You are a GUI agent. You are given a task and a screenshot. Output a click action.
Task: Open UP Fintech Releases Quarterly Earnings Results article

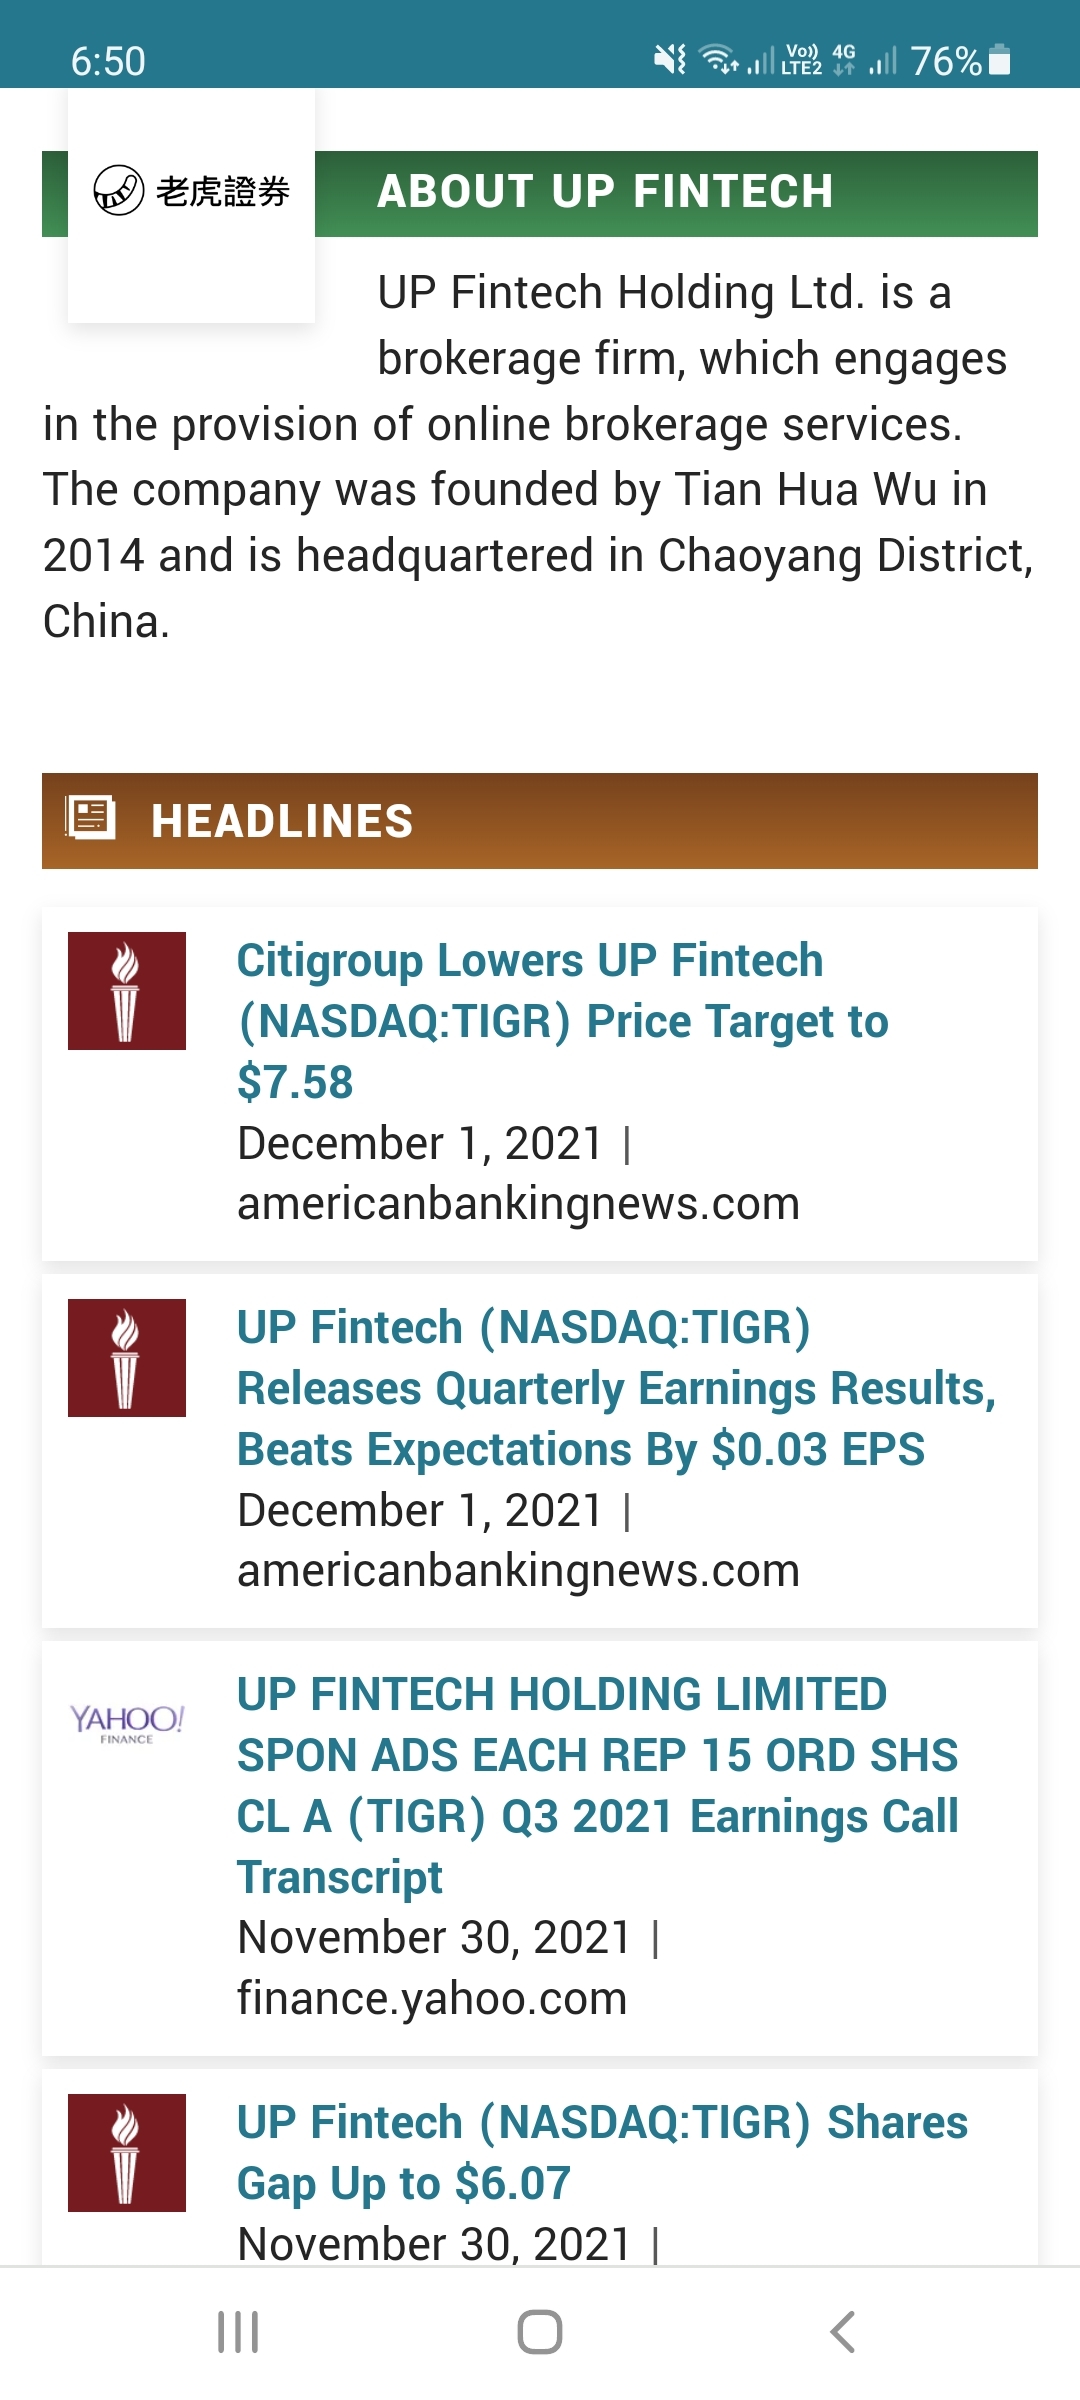pos(617,1388)
